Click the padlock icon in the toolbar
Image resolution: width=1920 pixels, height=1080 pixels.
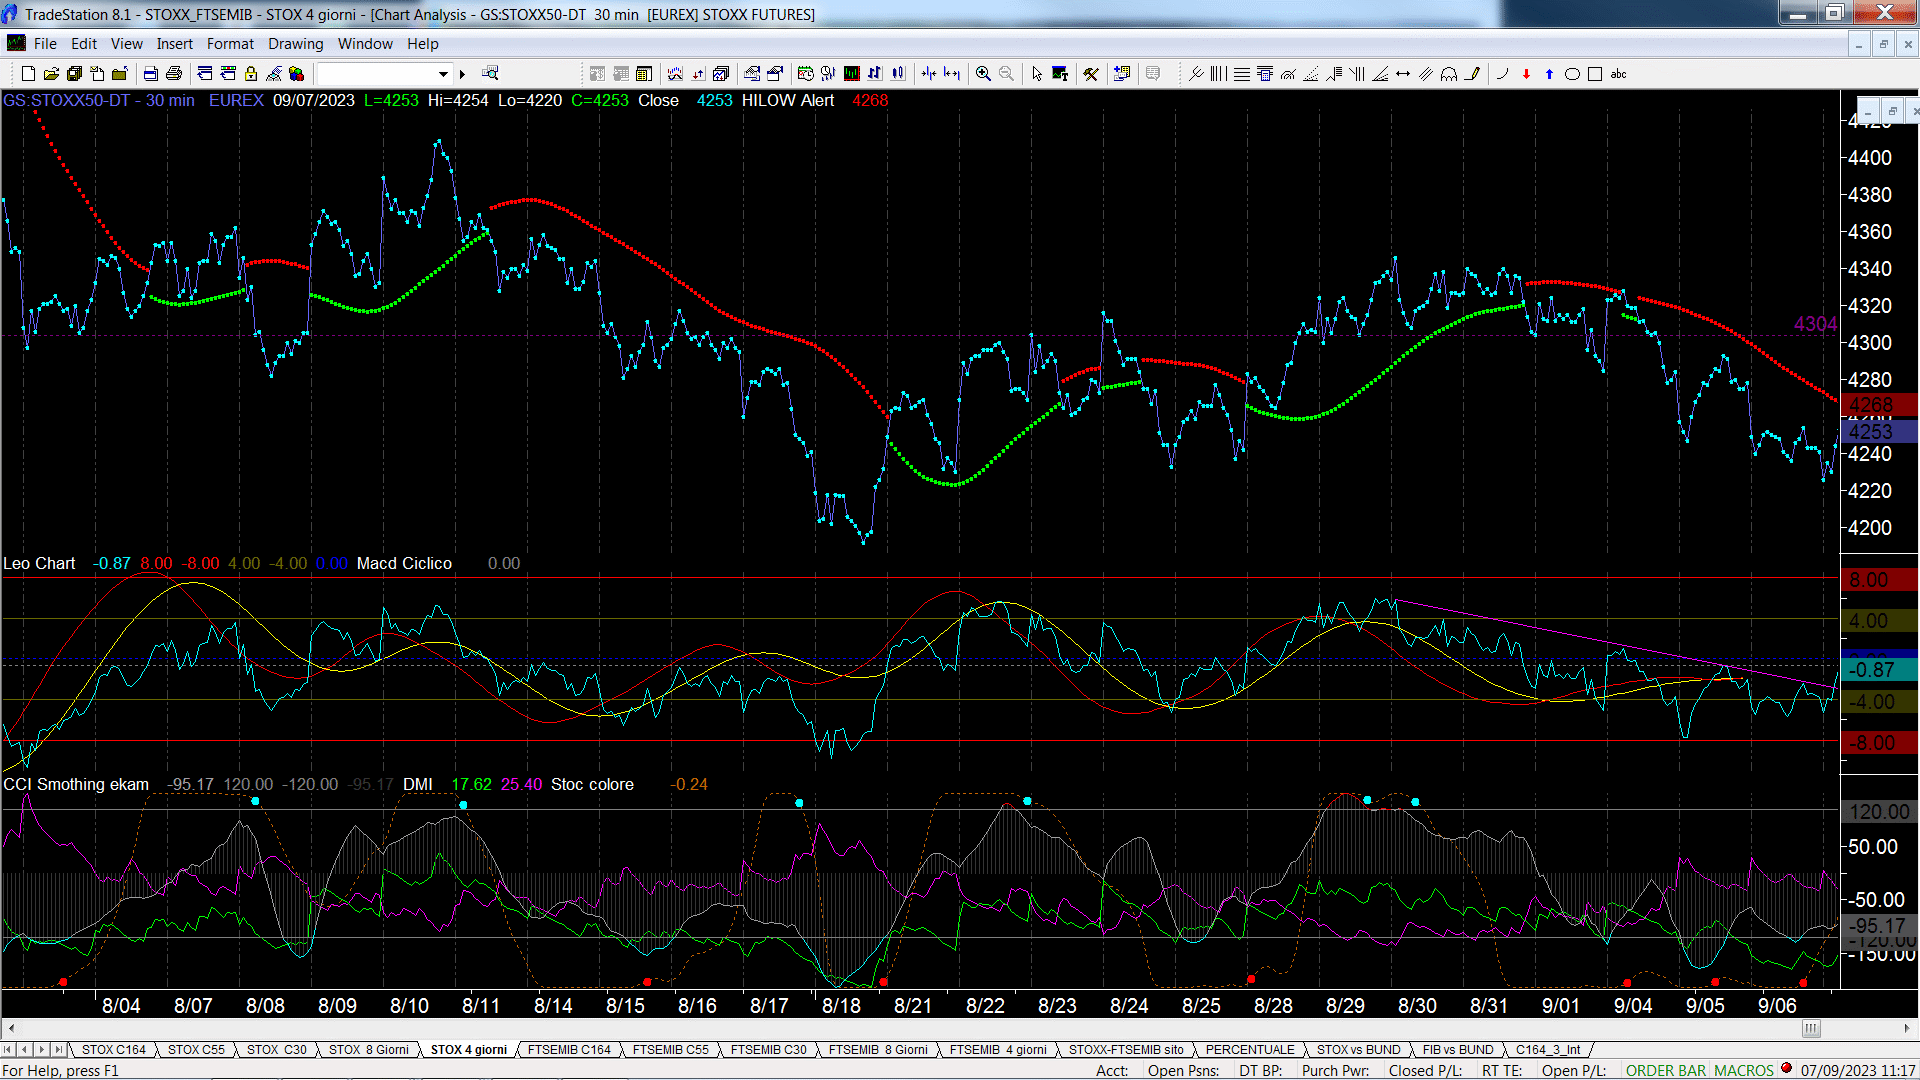tap(251, 74)
